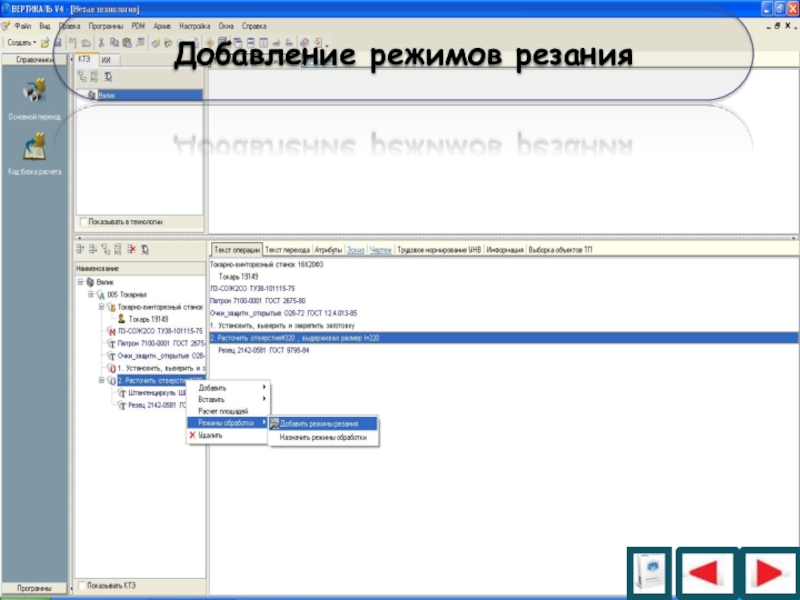
Task: Choose Добавить режимы резания from submenu
Action: (x=318, y=423)
